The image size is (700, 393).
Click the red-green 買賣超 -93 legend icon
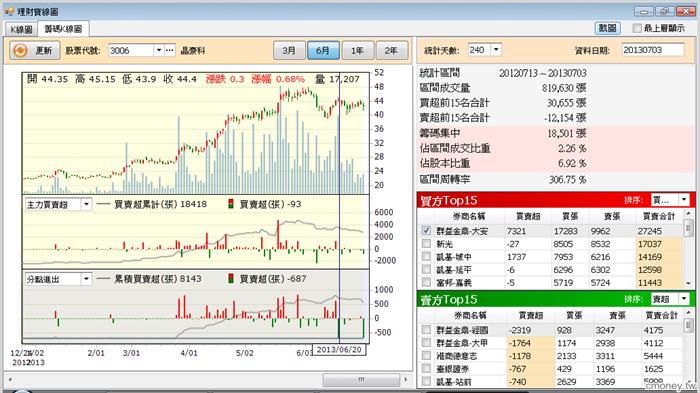pyautogui.click(x=231, y=205)
